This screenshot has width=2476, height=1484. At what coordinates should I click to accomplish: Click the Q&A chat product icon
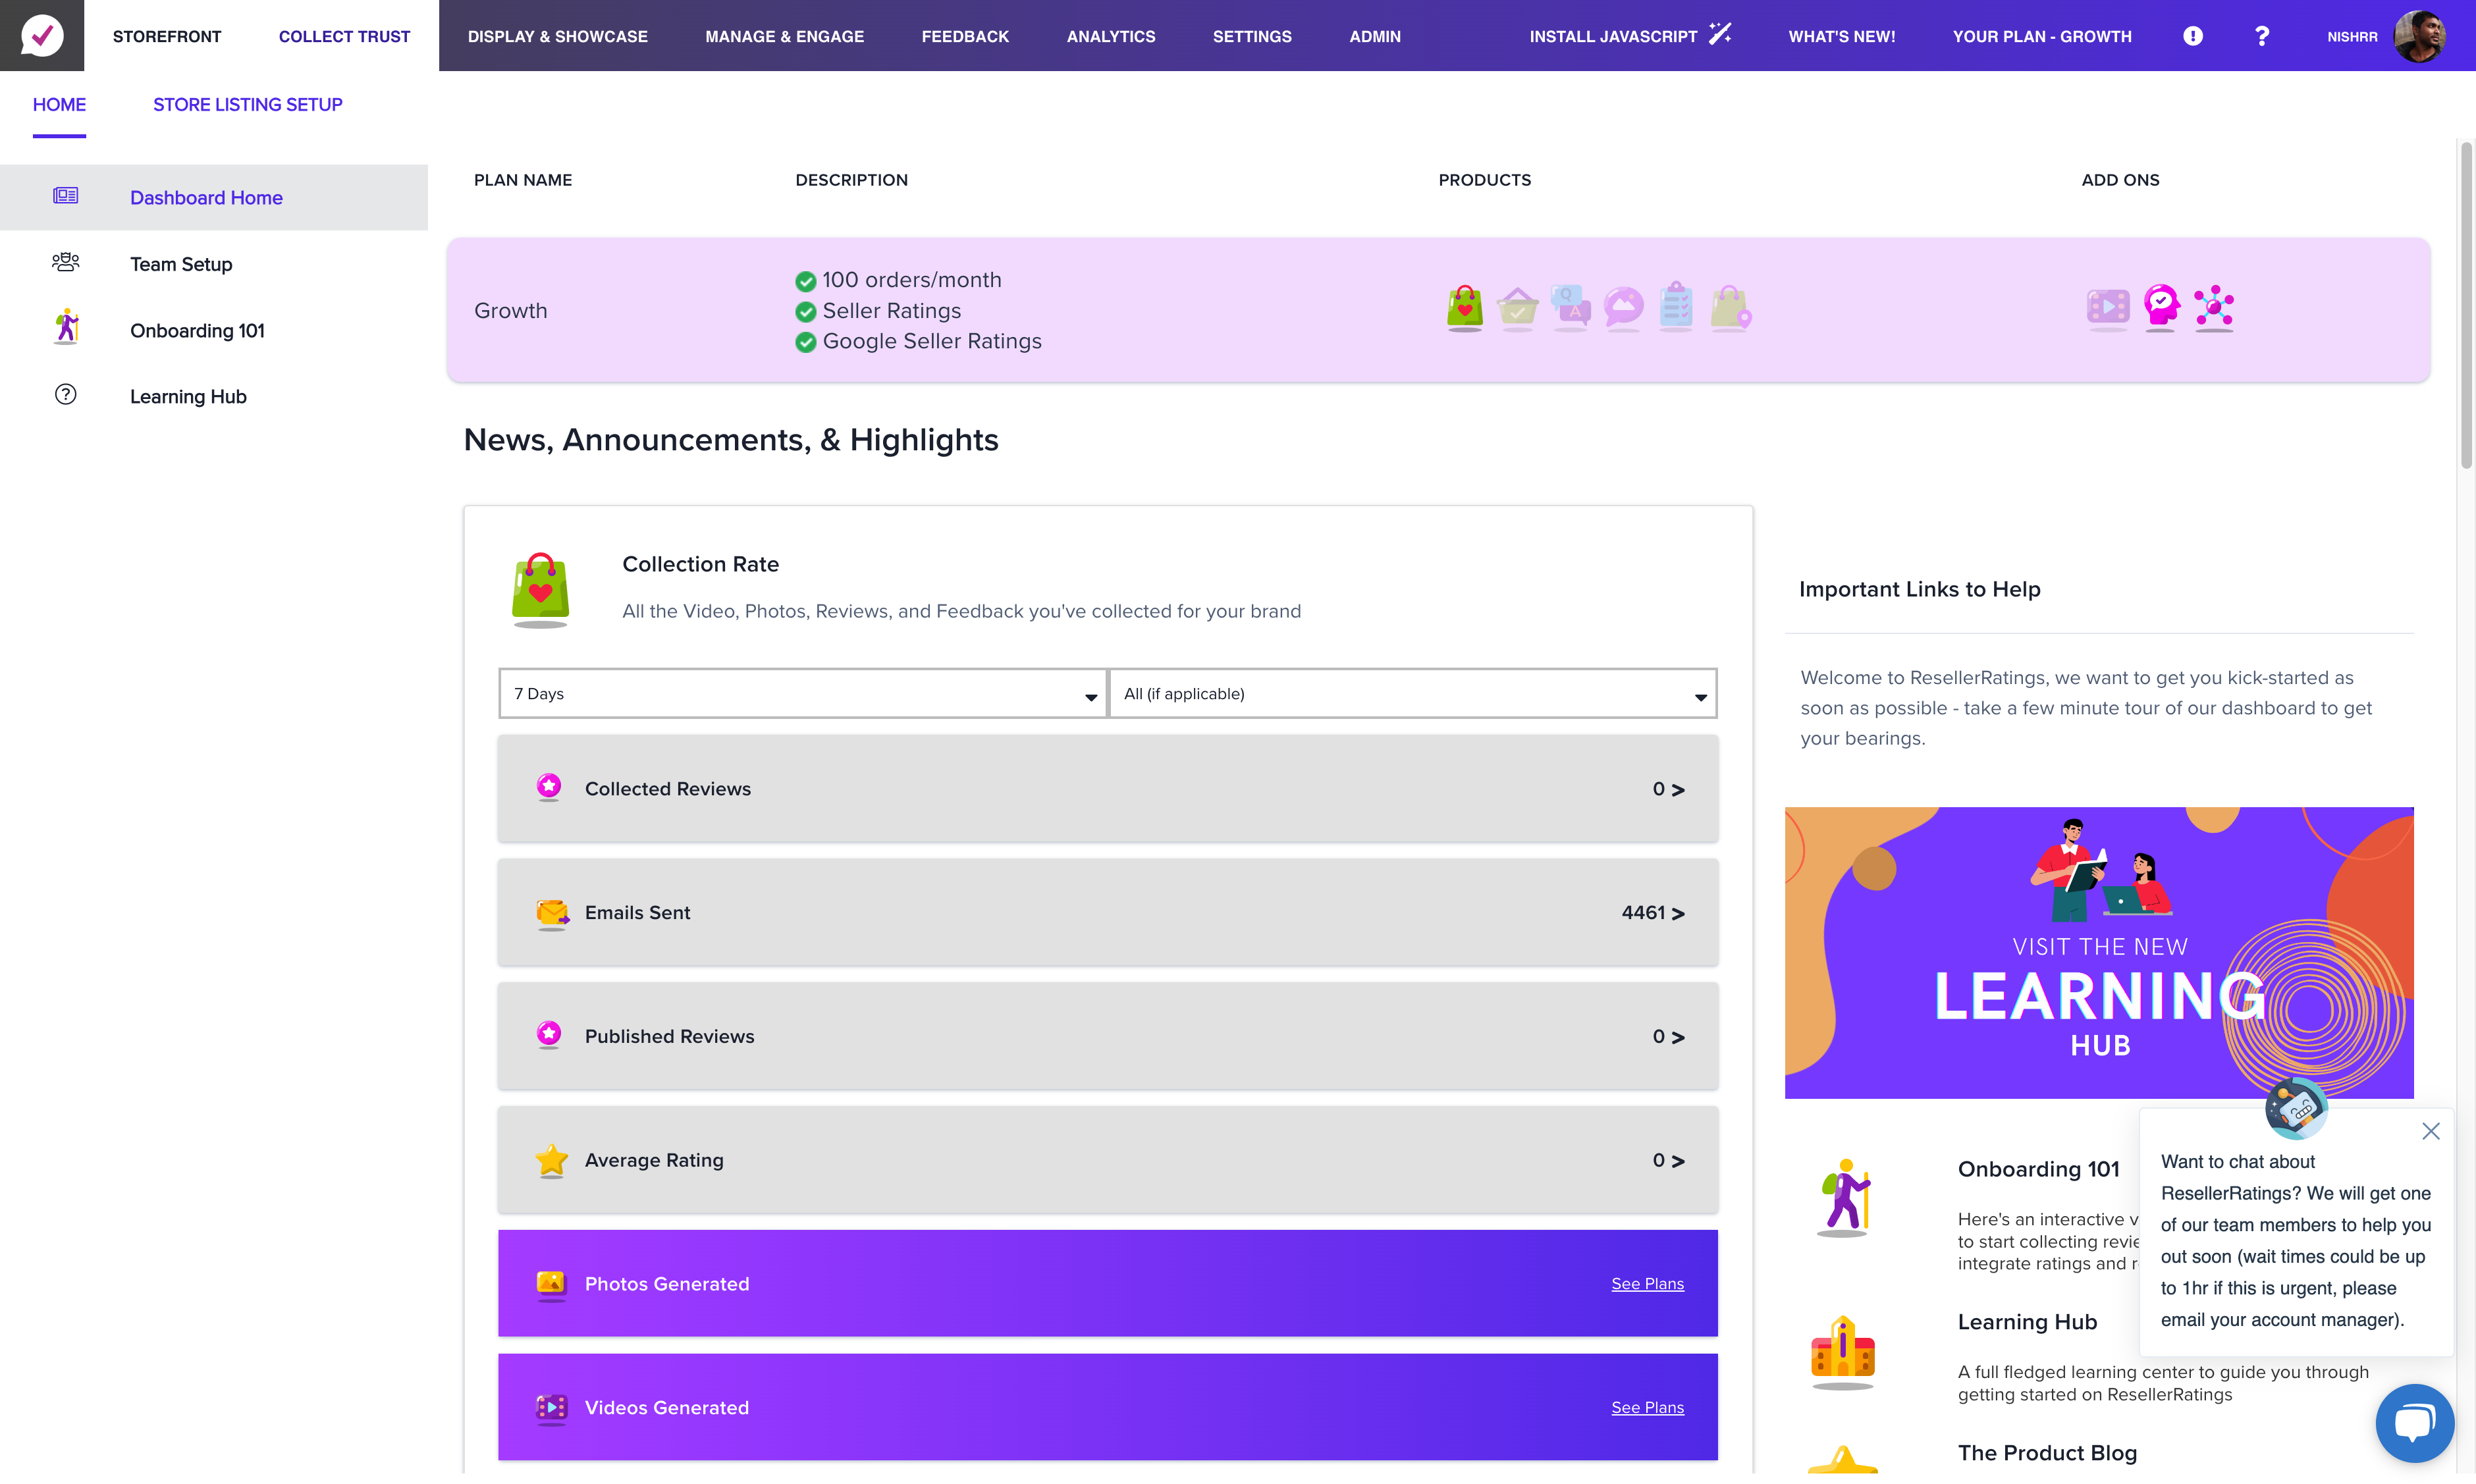point(1571,307)
